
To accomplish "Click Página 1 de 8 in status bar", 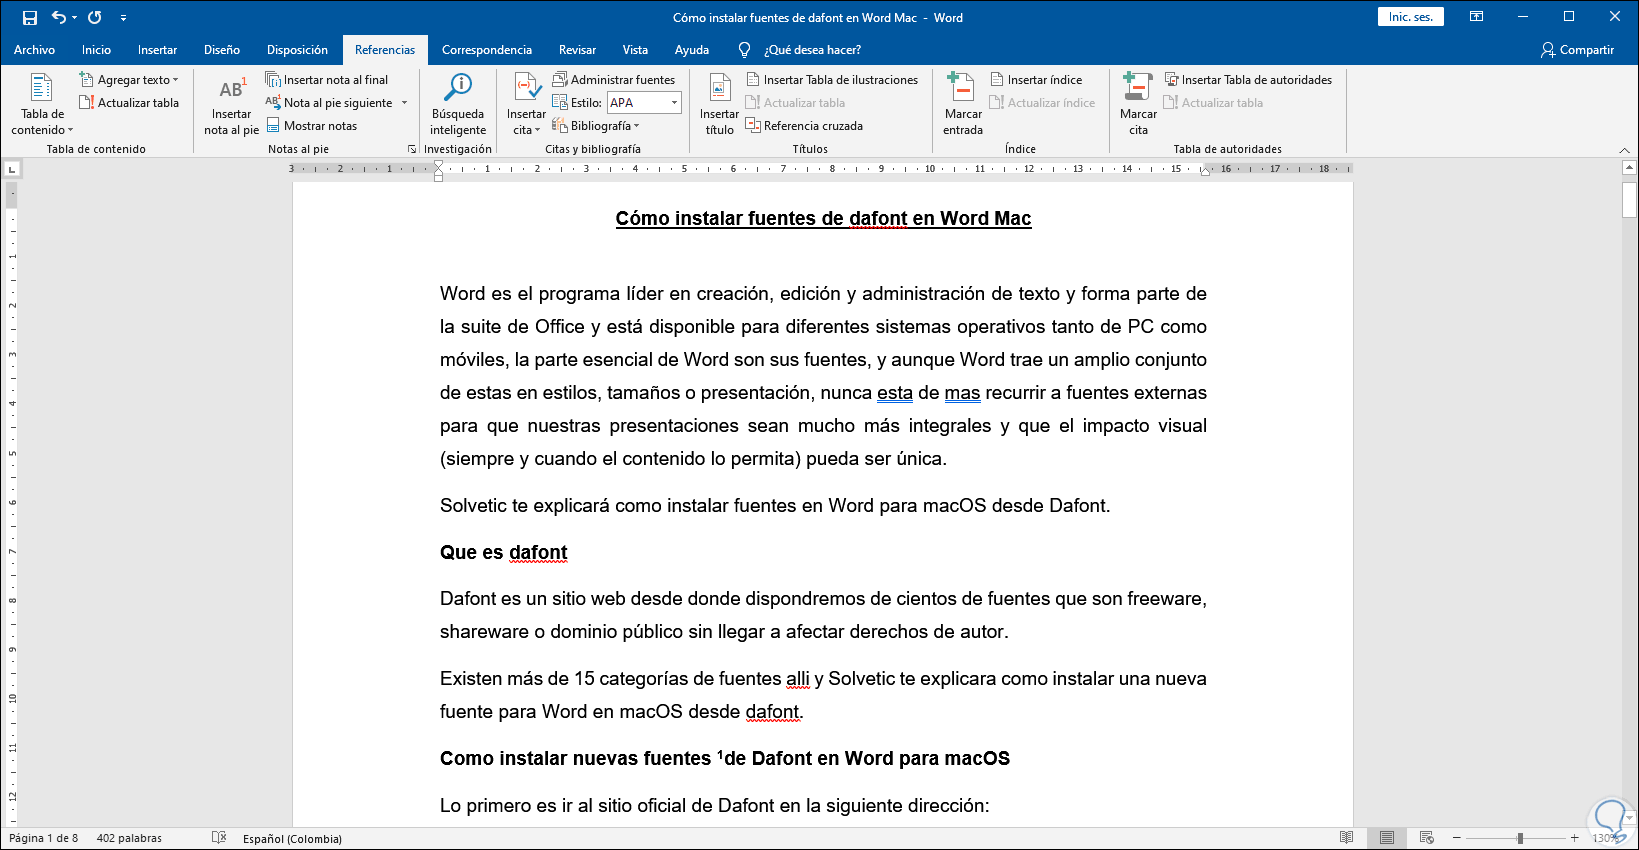I will (x=43, y=838).
